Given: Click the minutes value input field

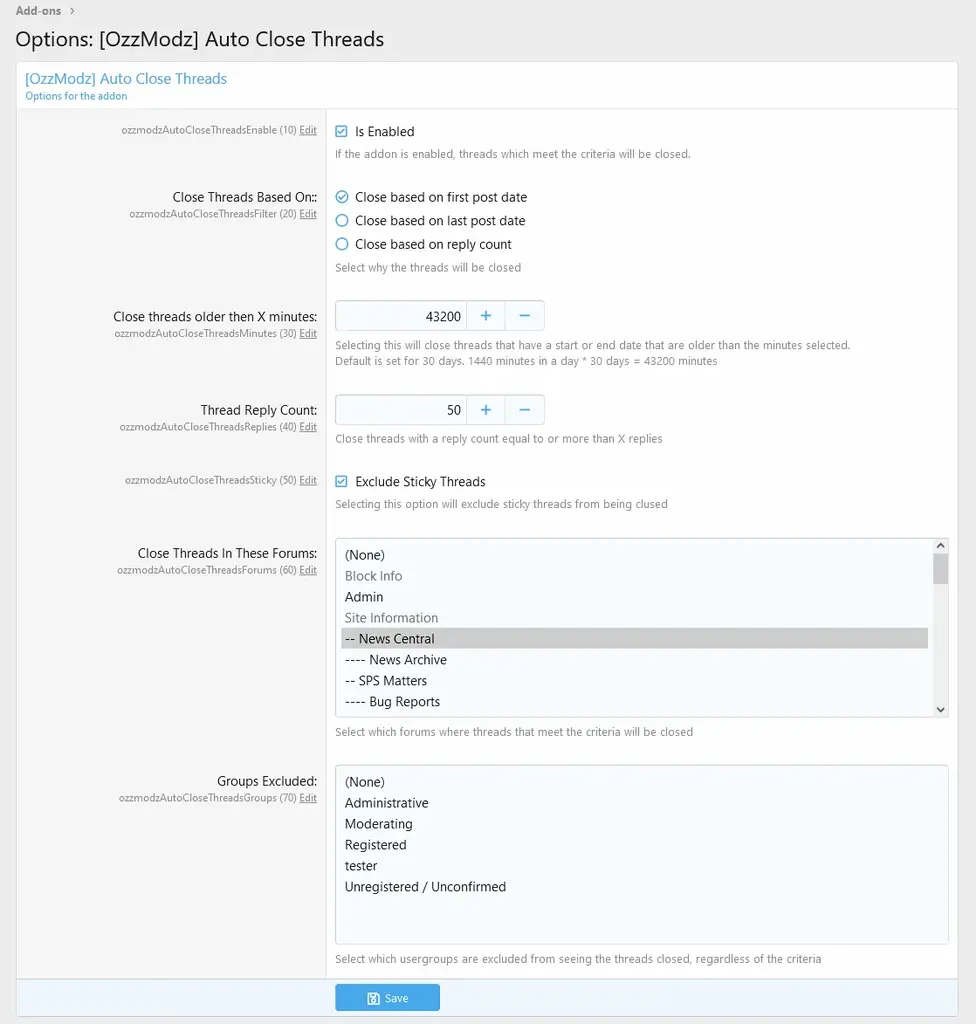Looking at the screenshot, I should [401, 316].
